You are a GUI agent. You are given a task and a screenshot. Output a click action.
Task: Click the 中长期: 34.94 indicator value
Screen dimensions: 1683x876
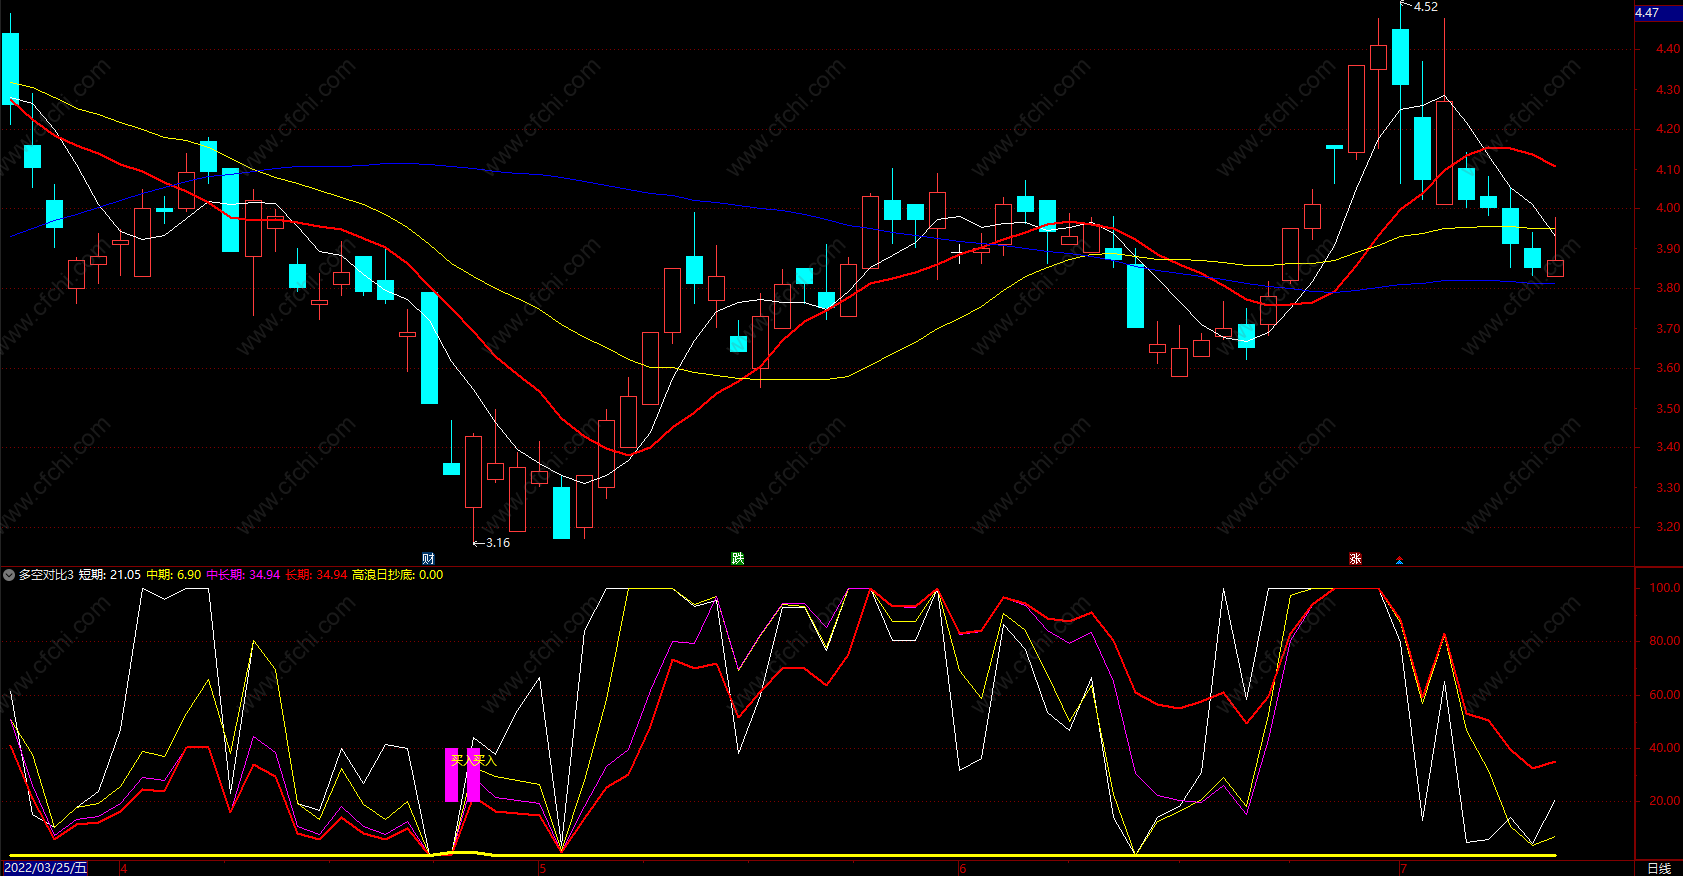coord(243,575)
